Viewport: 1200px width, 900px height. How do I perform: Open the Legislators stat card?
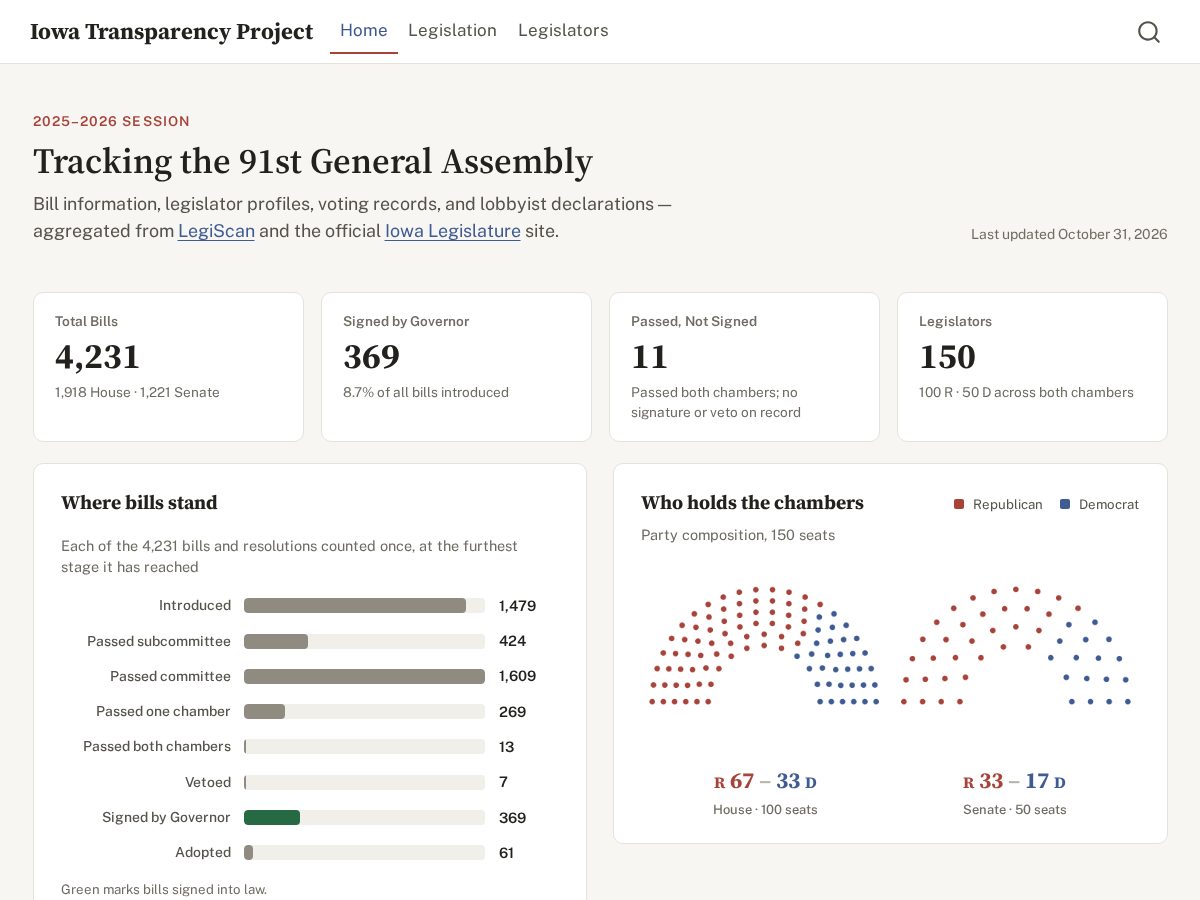pyautogui.click(x=1032, y=367)
